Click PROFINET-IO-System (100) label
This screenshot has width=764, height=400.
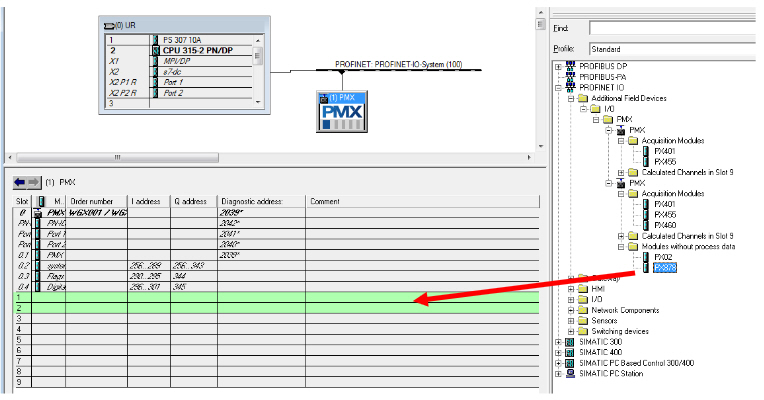399,64
